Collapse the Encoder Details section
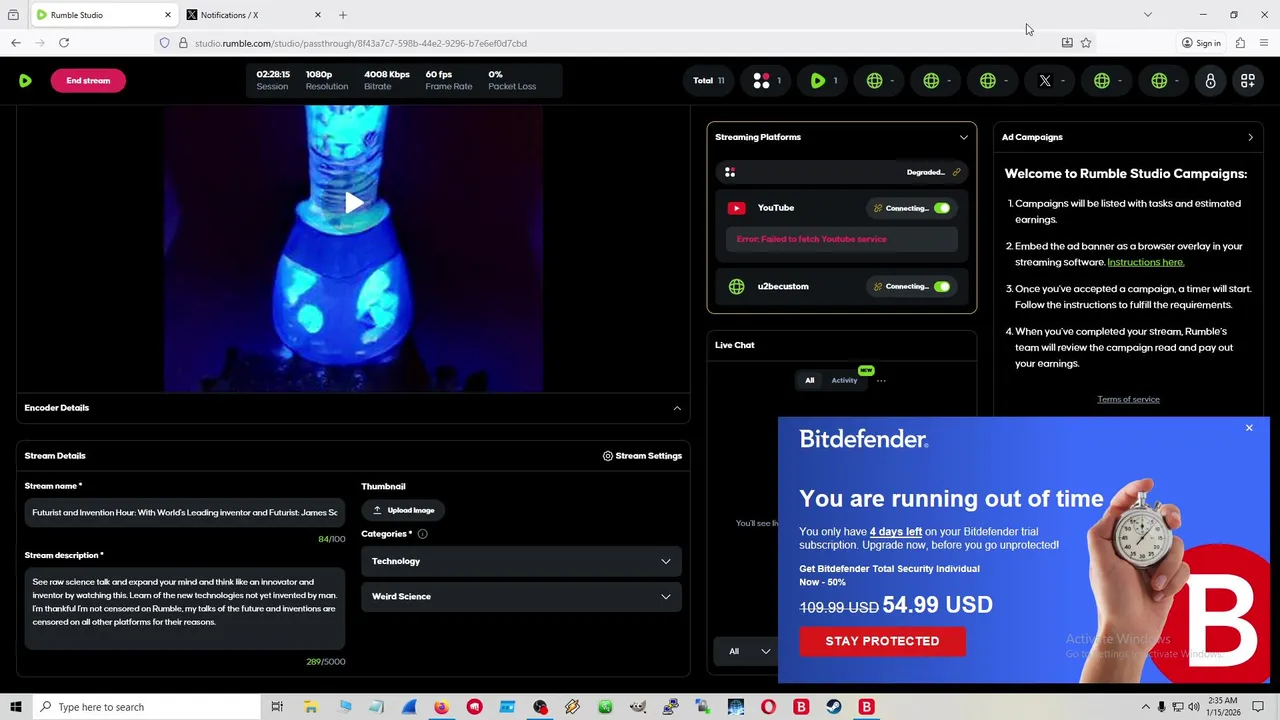1280x720 pixels. 677,408
